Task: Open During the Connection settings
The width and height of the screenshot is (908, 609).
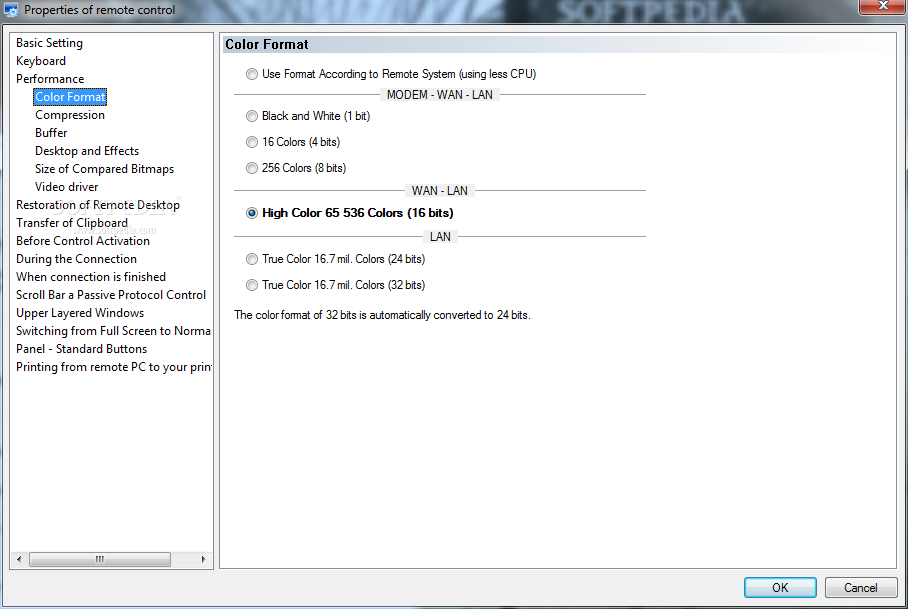Action: tap(76, 258)
